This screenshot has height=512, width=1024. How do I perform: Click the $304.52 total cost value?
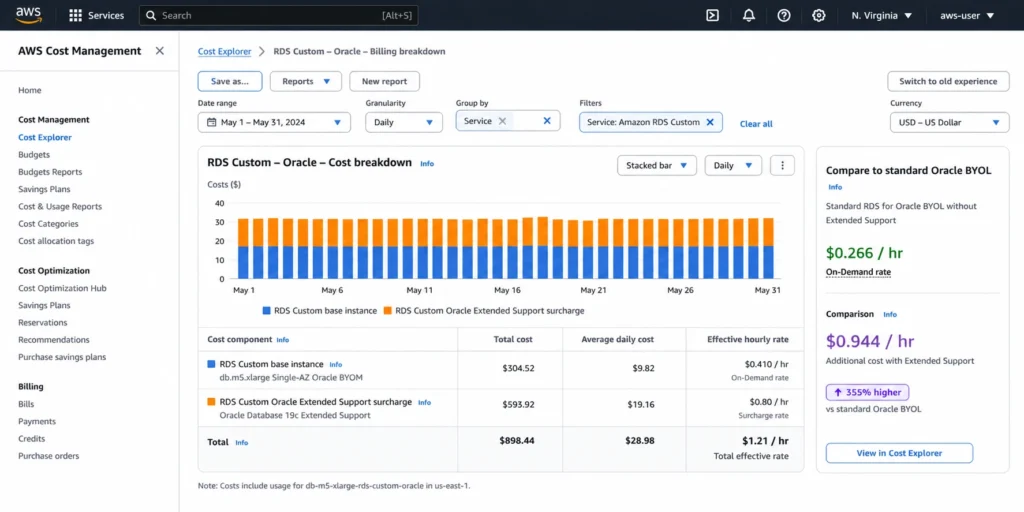coord(519,368)
